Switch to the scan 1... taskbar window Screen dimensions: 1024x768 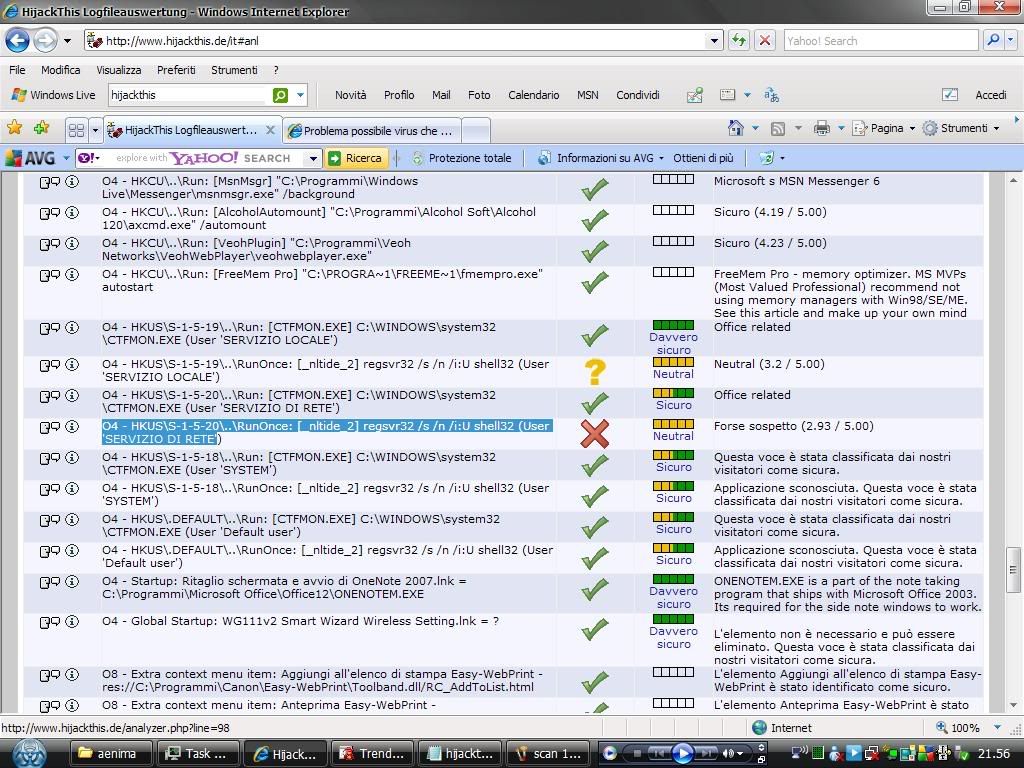tap(548, 754)
